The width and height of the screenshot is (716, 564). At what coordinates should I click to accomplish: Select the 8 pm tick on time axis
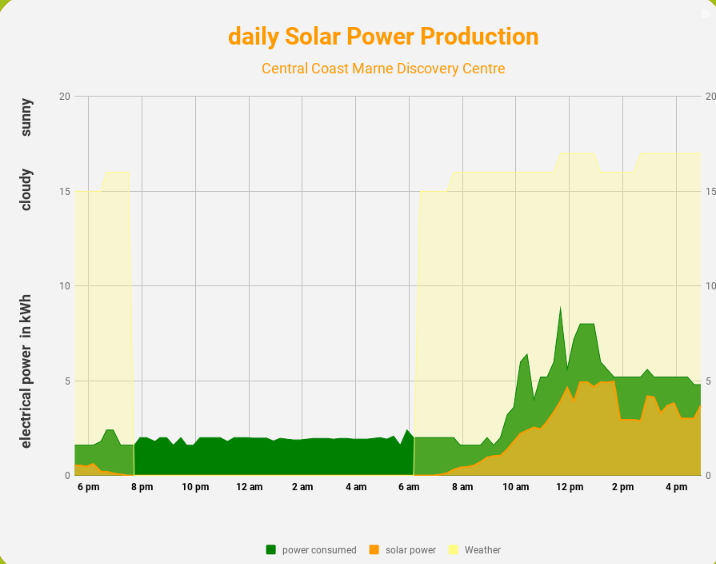point(142,487)
